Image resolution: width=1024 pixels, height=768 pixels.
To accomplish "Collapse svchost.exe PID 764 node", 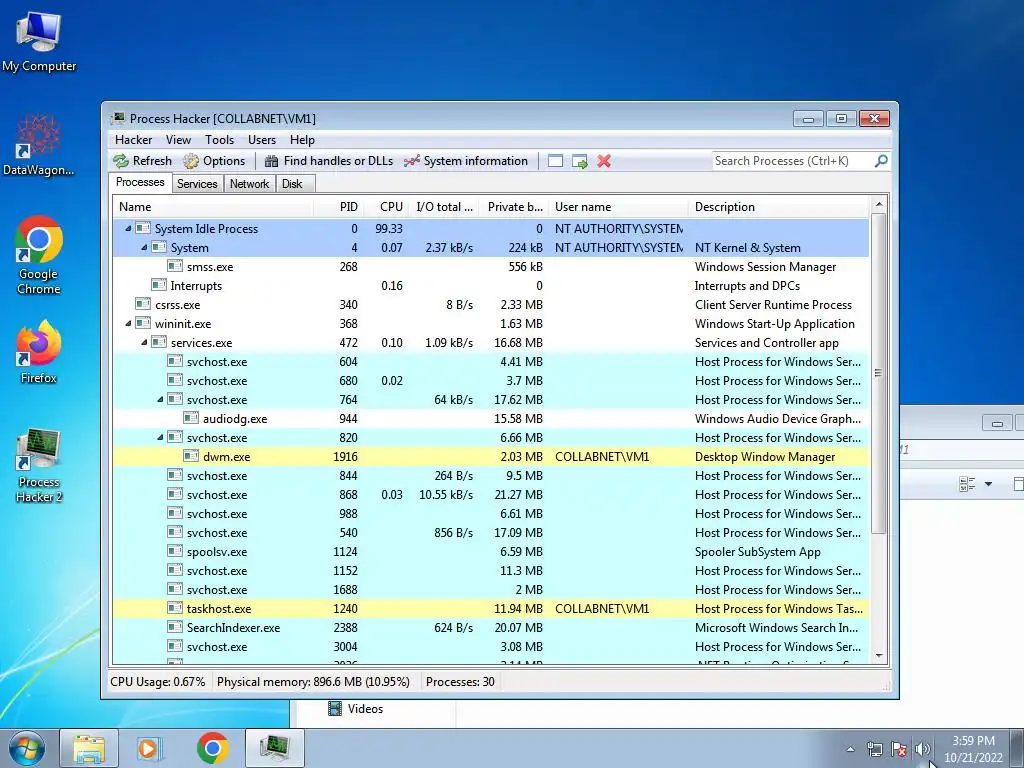I will pyautogui.click(x=161, y=399).
